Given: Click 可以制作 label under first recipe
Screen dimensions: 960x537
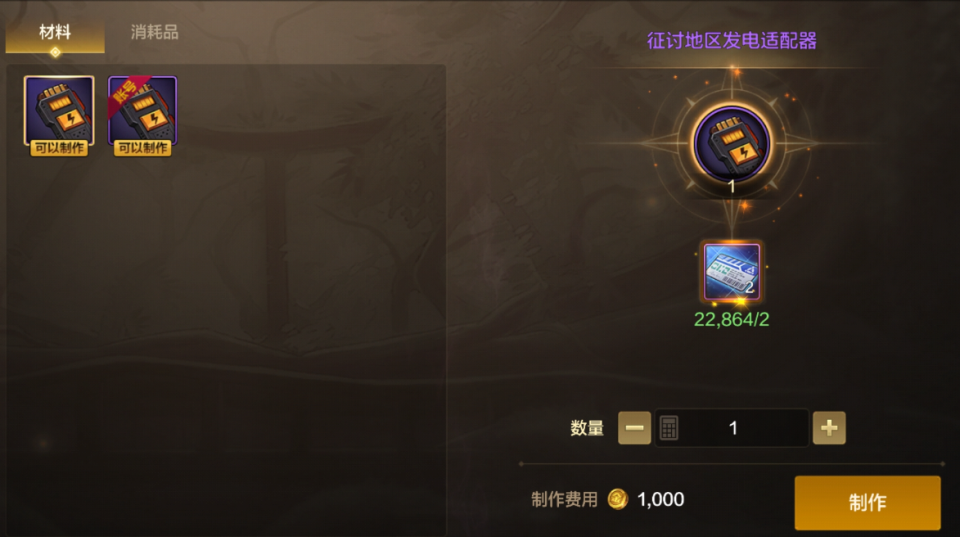Looking at the screenshot, I should pyautogui.click(x=59, y=148).
